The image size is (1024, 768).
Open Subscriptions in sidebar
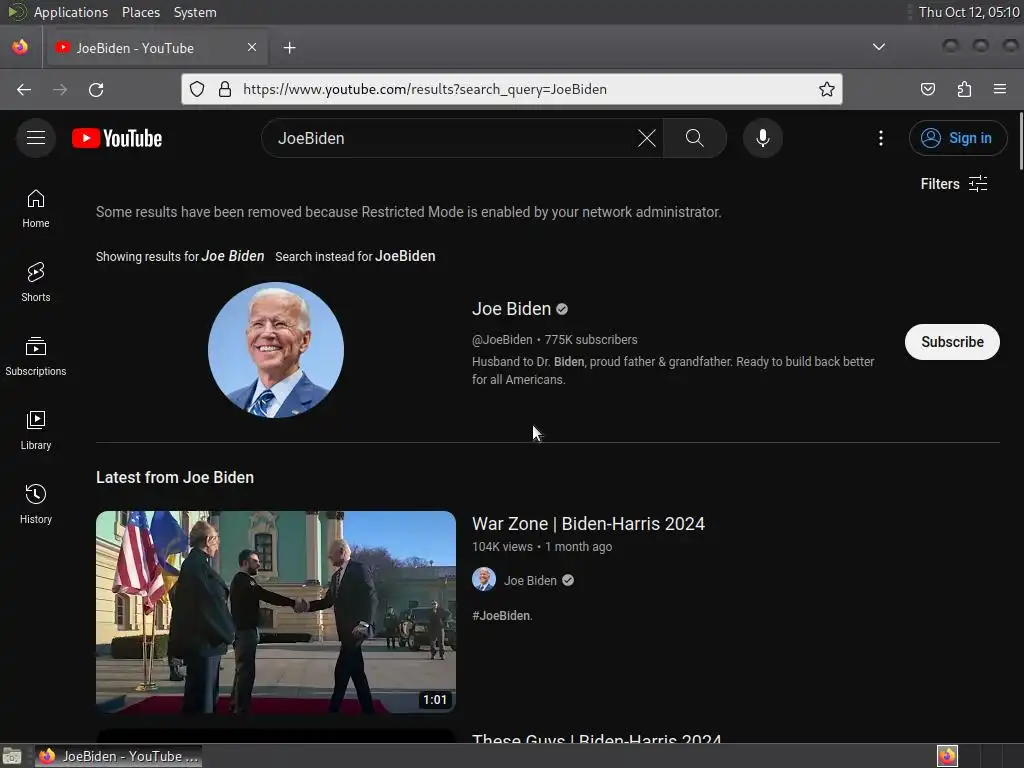click(x=36, y=357)
